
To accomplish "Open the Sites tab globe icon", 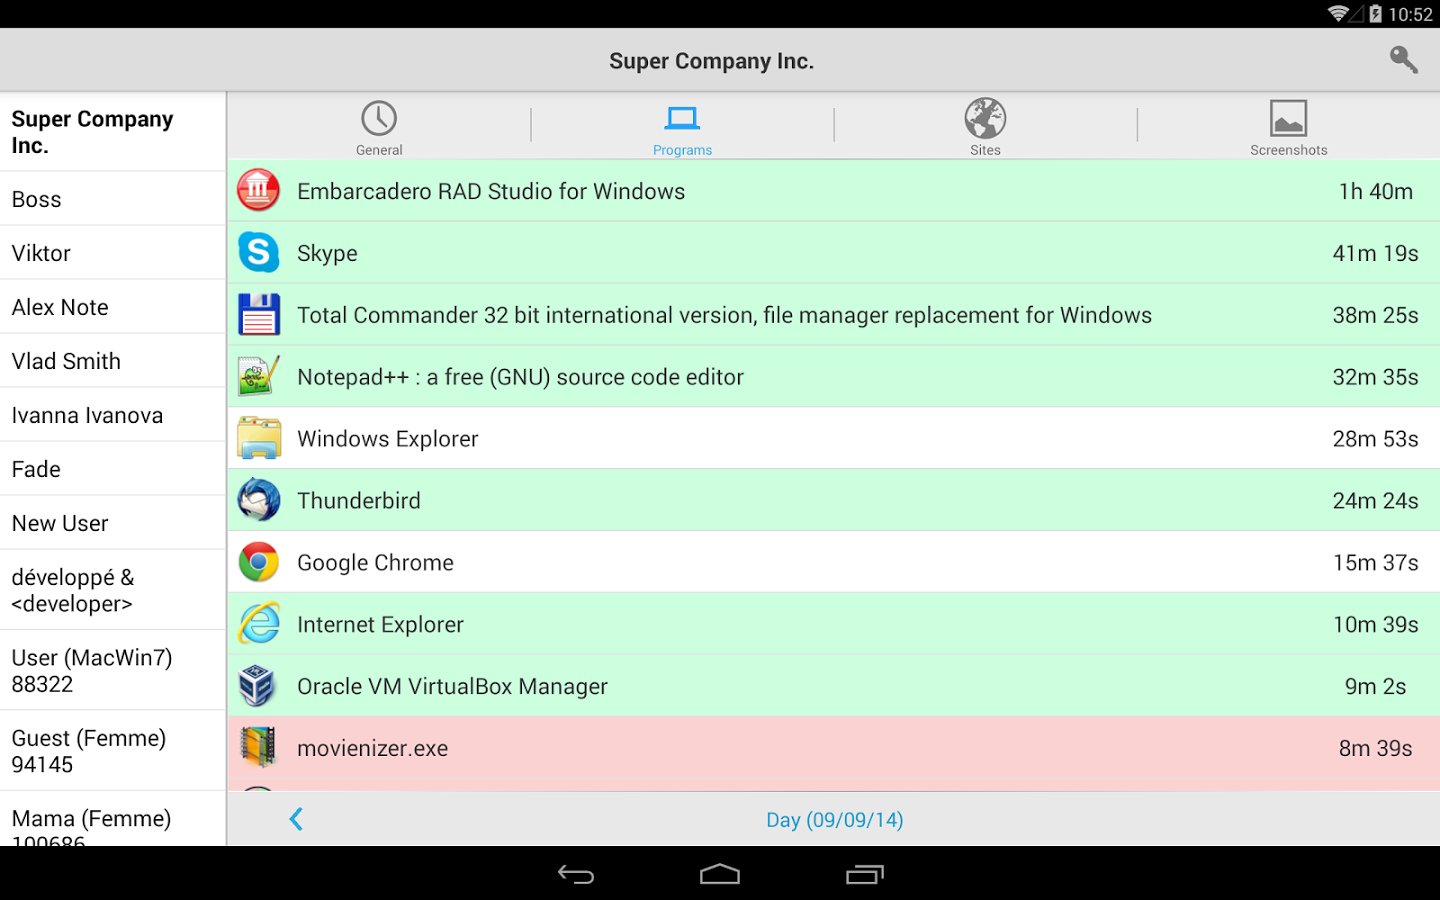I will pos(985,118).
